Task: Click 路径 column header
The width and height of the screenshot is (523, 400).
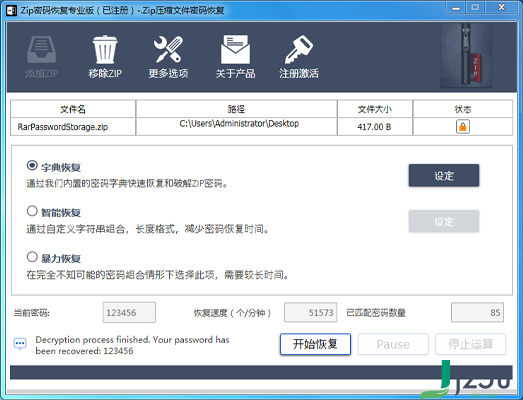Action: [x=236, y=109]
